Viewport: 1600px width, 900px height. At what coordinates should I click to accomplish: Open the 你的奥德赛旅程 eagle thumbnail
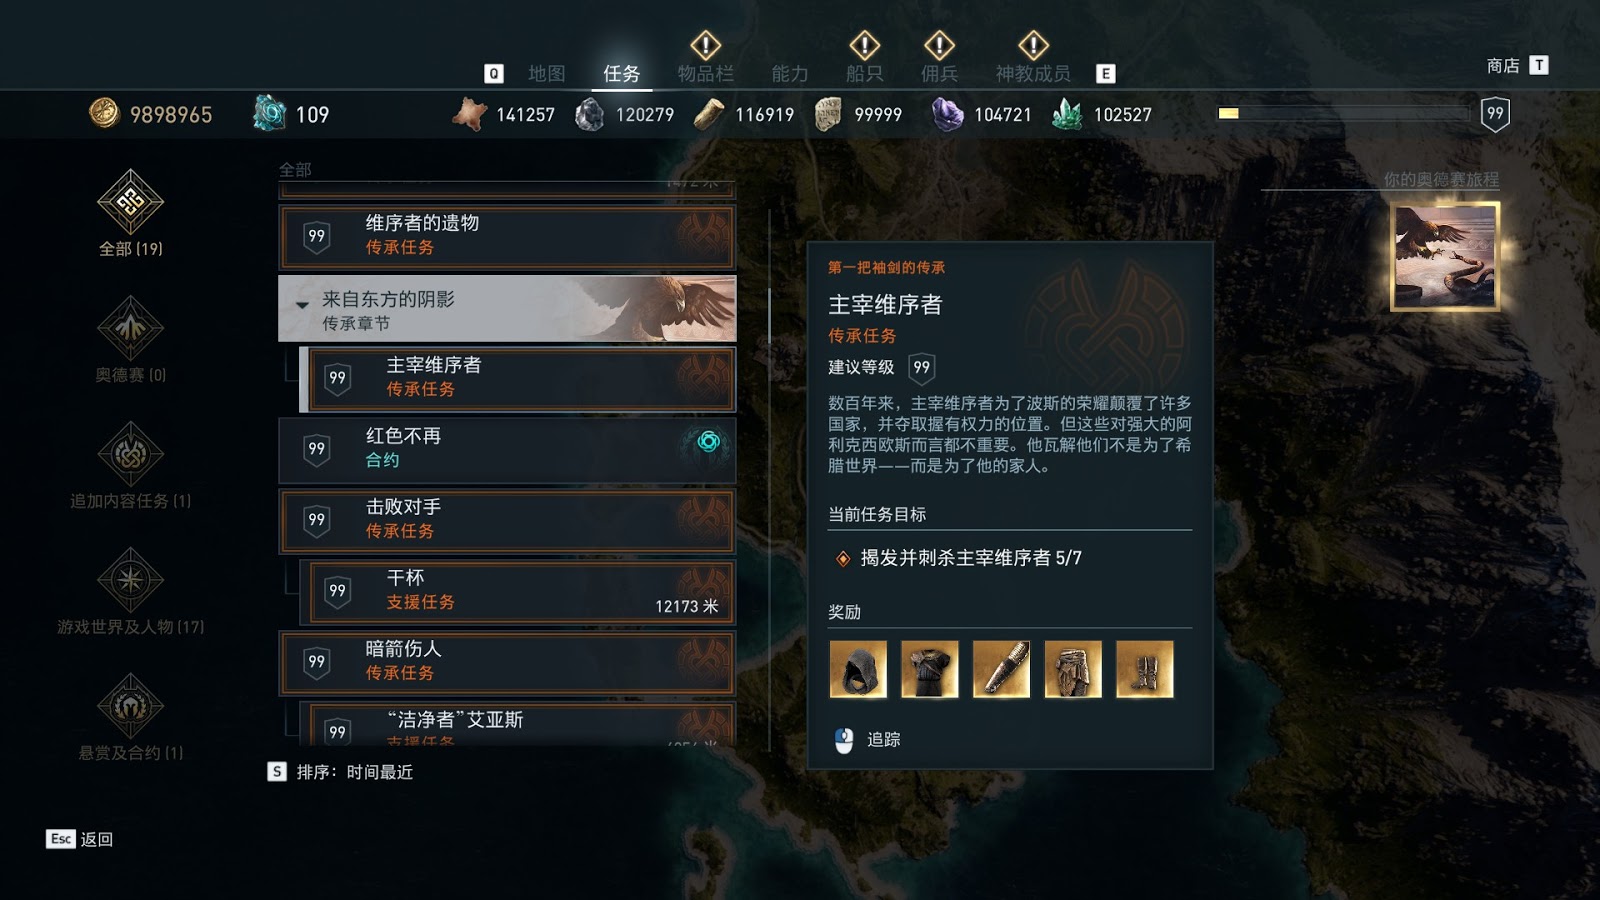1445,256
